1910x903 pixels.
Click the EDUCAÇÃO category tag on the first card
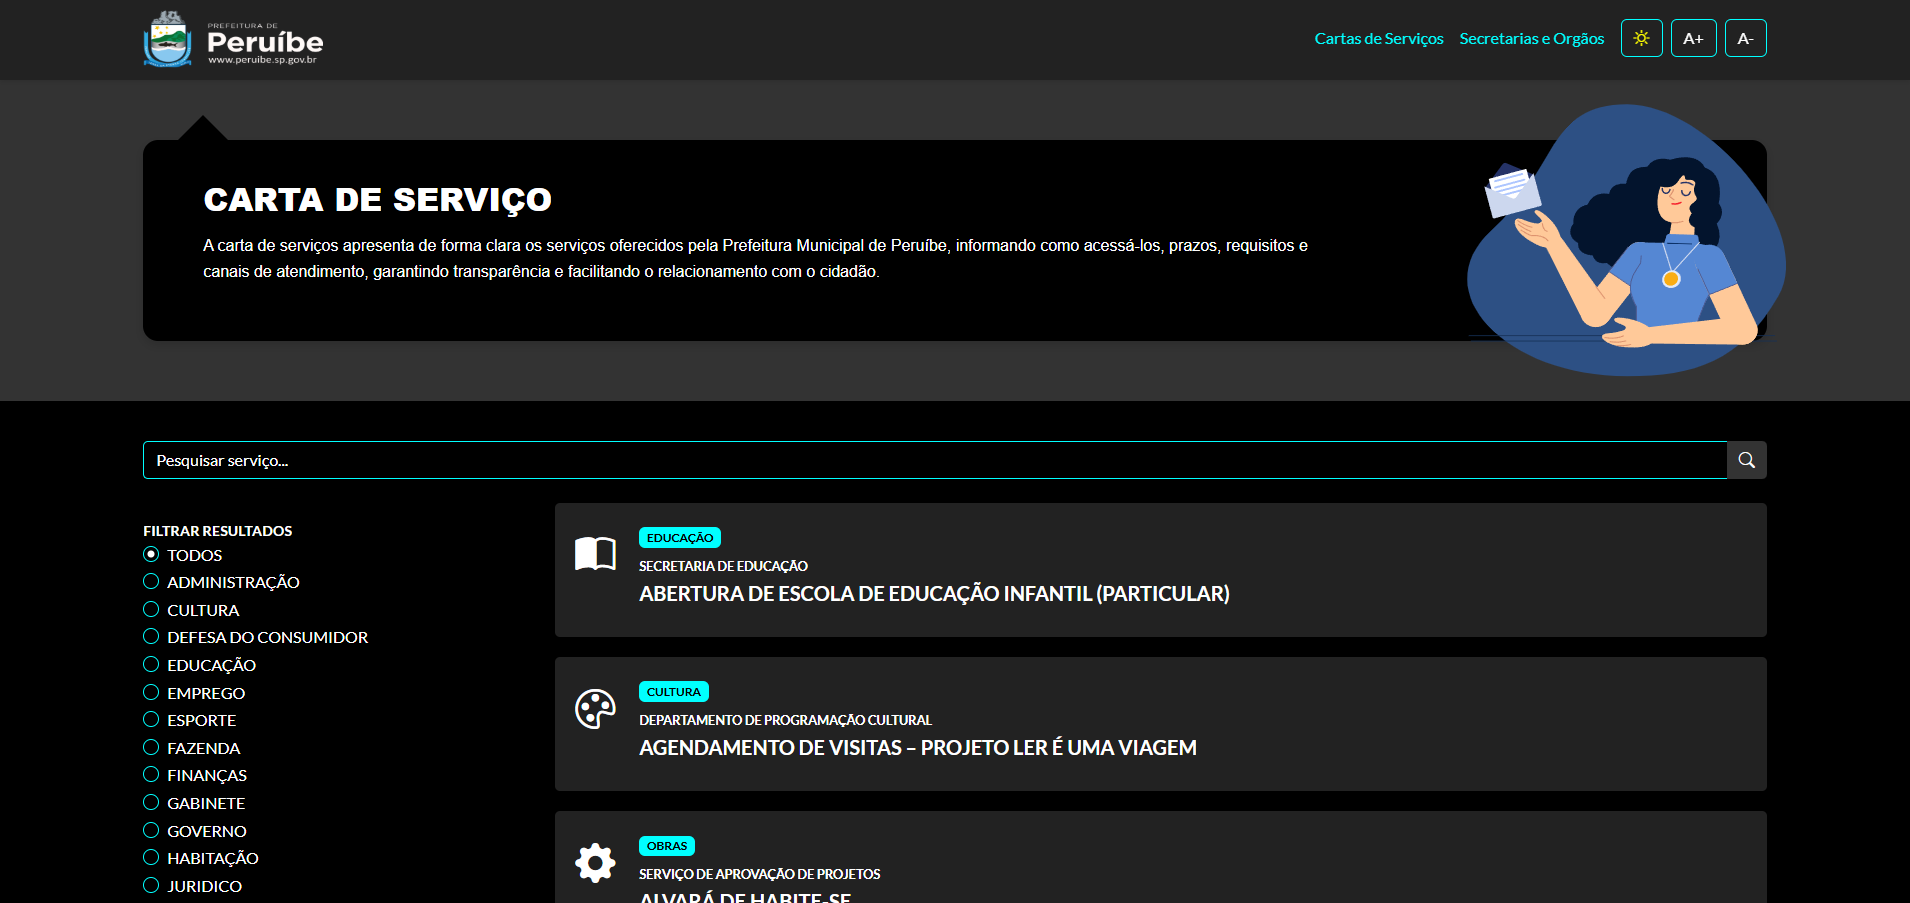tap(680, 538)
